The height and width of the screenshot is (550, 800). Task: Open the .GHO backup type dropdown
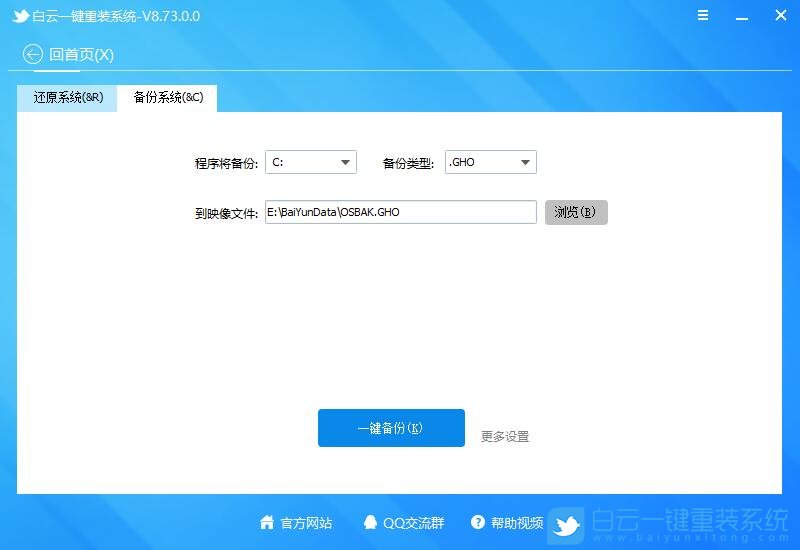pyautogui.click(x=491, y=162)
